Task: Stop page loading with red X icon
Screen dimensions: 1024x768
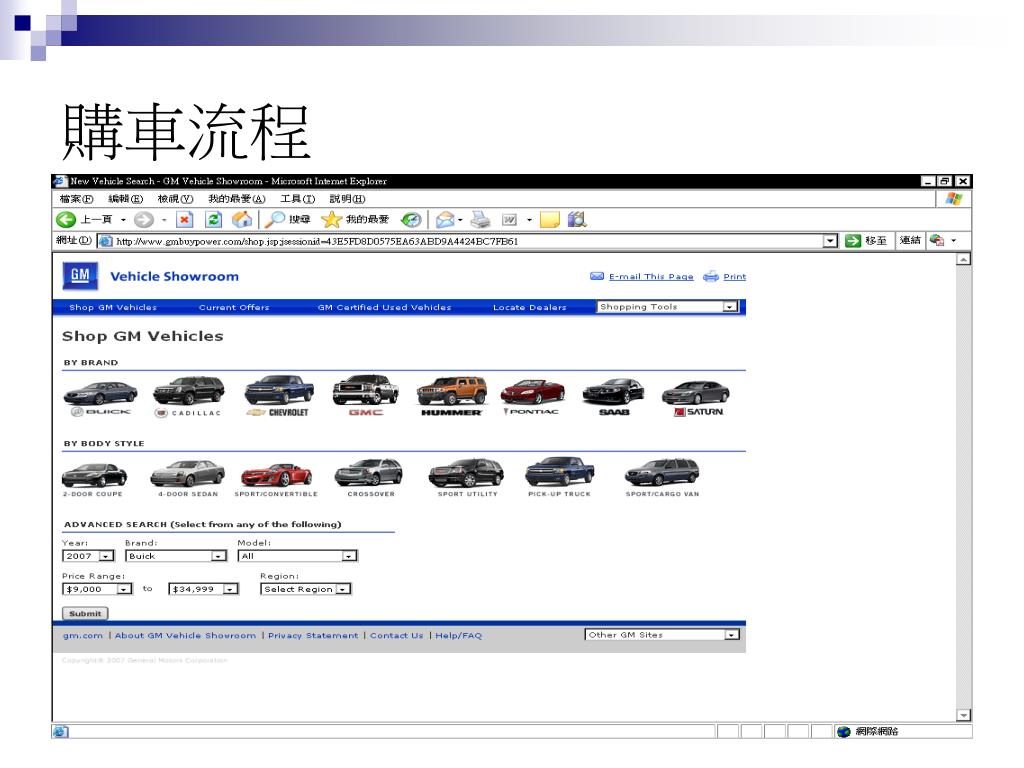Action: (185, 220)
